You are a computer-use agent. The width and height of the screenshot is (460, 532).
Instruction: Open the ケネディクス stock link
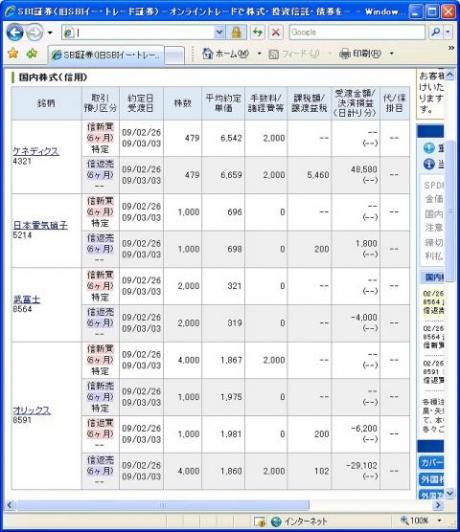click(36, 151)
